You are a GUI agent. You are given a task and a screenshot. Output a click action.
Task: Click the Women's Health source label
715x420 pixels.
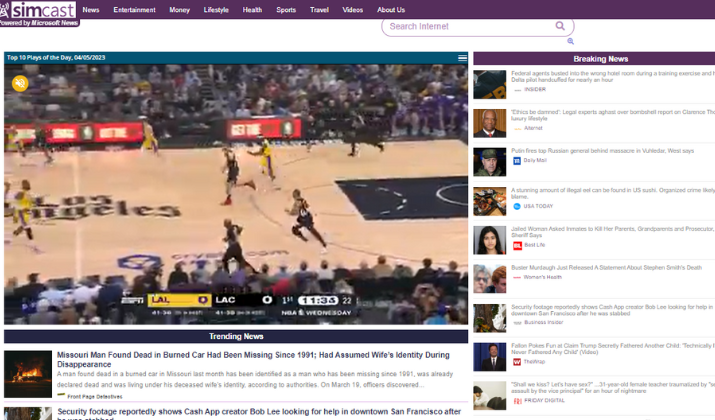(x=542, y=277)
